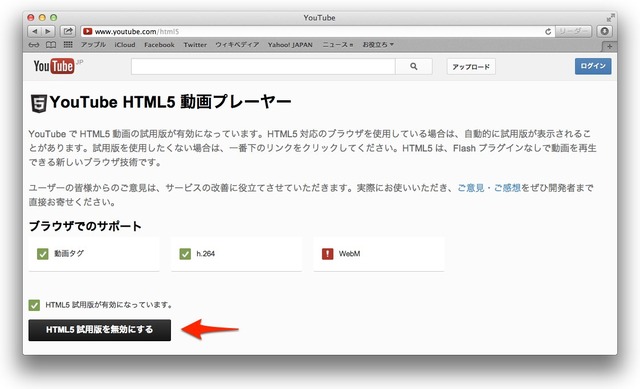Viewport: 640px width, 389px height.
Task: Go back with the Safari back arrow
Action: coord(34,31)
